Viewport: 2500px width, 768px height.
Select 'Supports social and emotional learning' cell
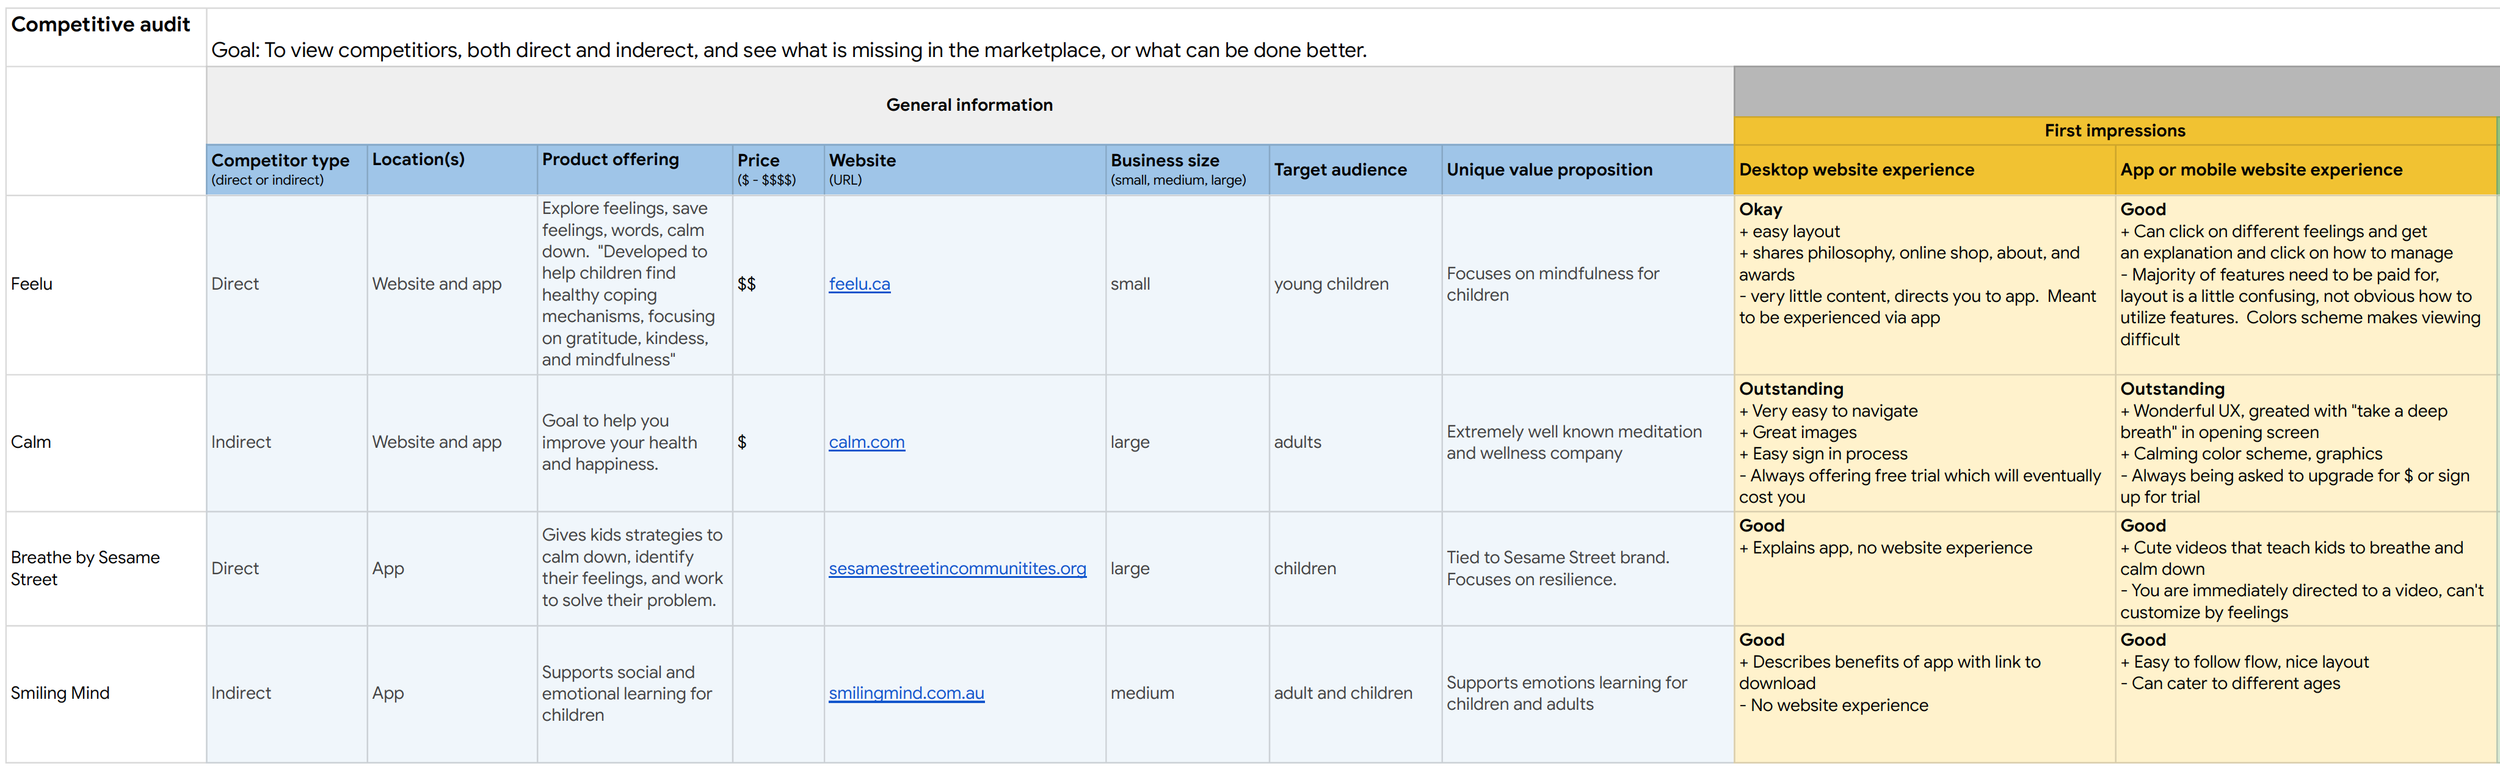635,694
